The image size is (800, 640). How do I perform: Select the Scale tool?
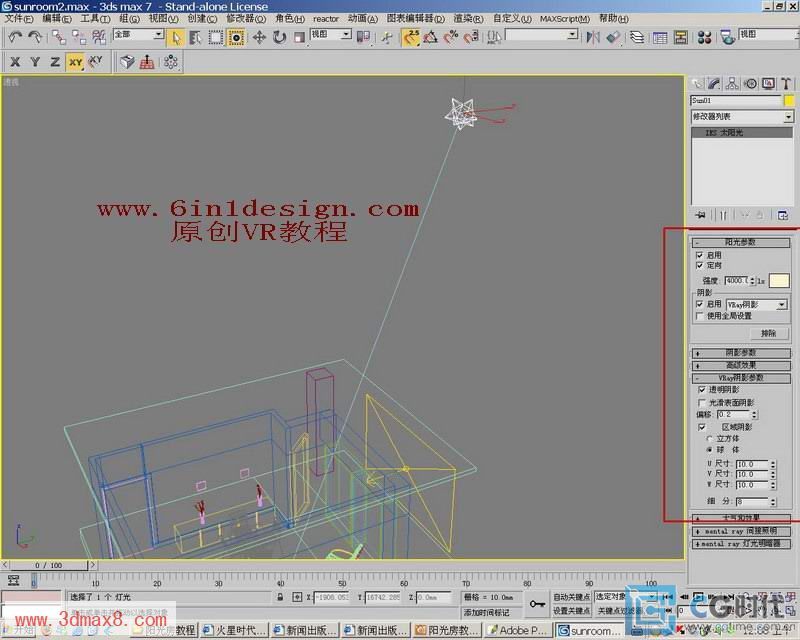(299, 38)
